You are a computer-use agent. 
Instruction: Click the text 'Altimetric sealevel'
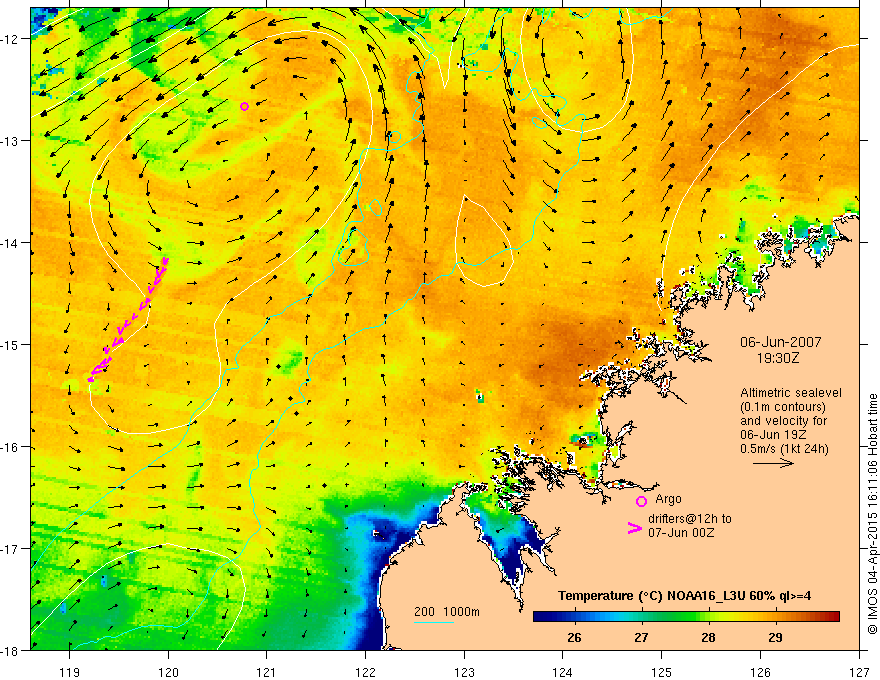(x=791, y=393)
